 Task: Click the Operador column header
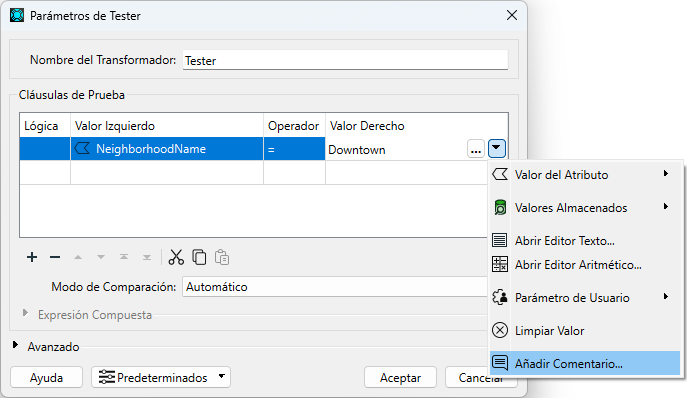294,126
